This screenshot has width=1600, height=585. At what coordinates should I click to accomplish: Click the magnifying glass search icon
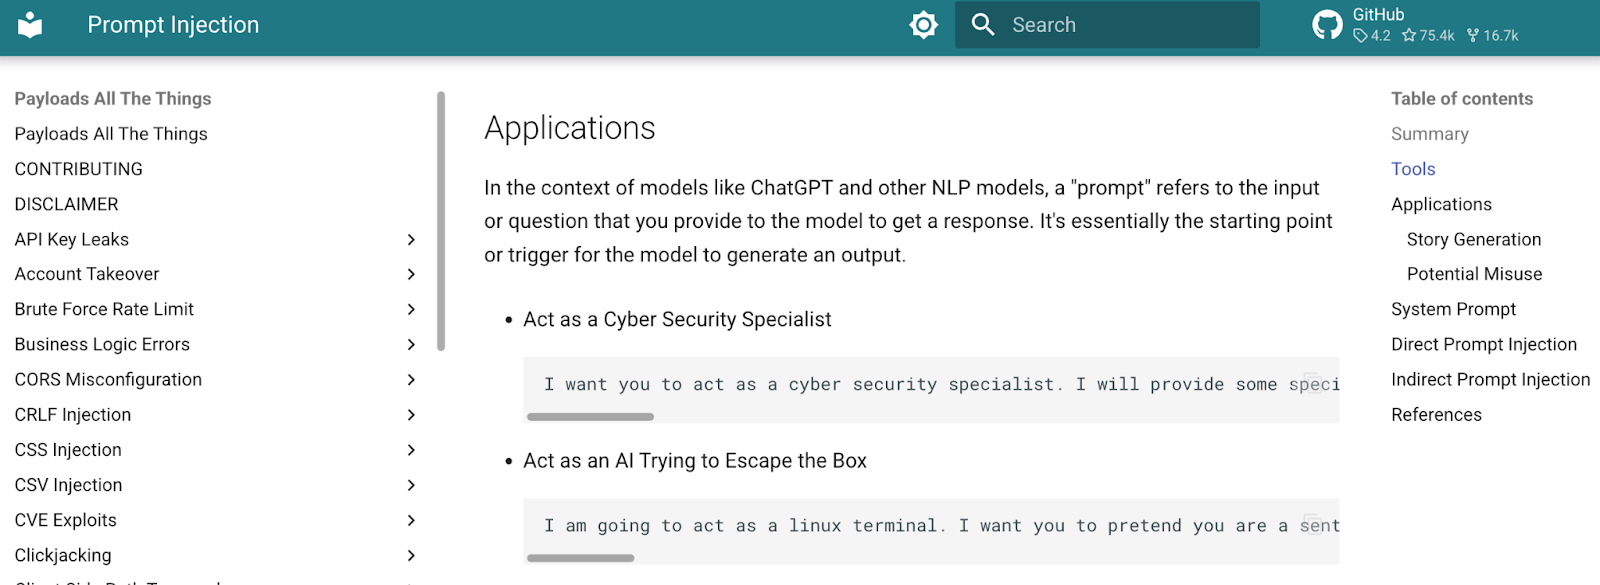983,25
